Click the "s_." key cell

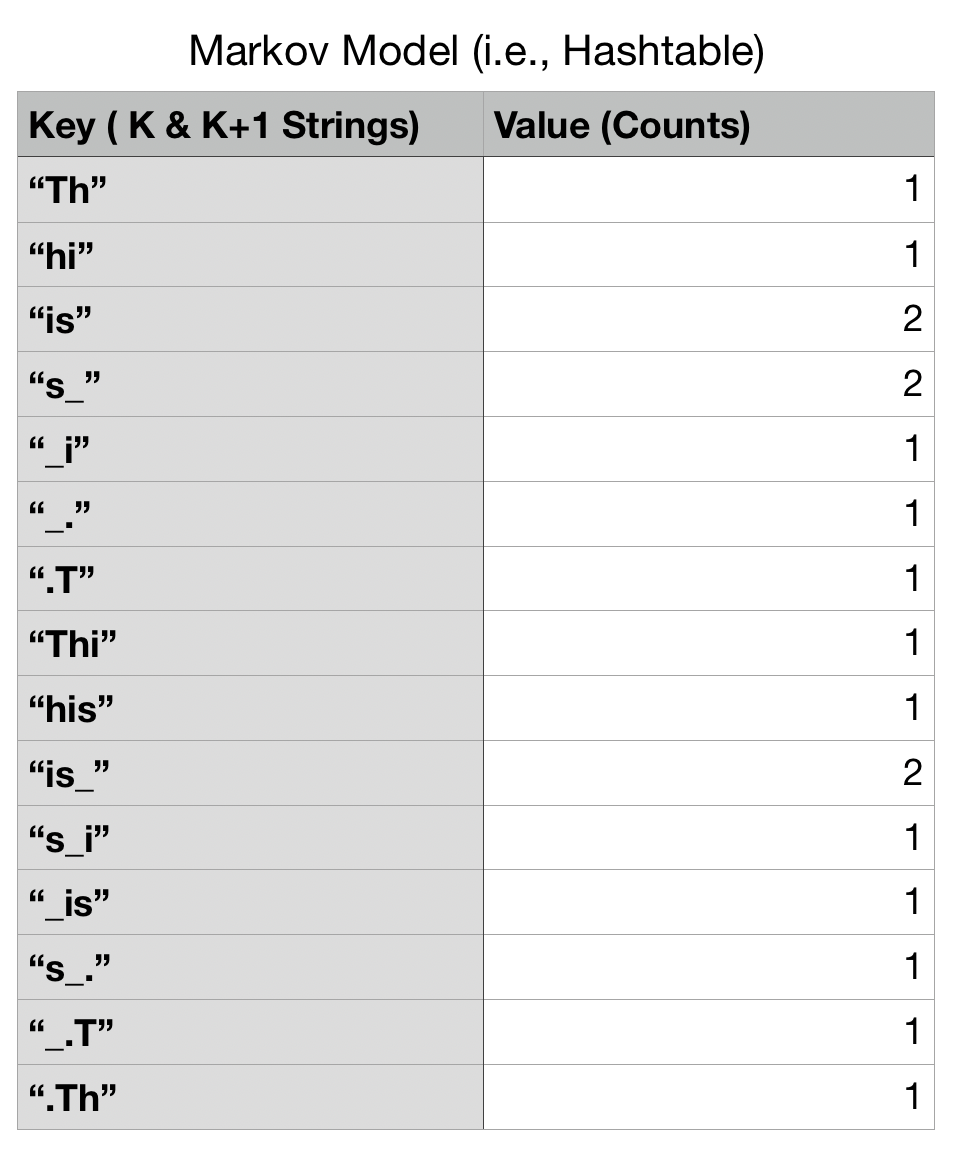[70, 967]
